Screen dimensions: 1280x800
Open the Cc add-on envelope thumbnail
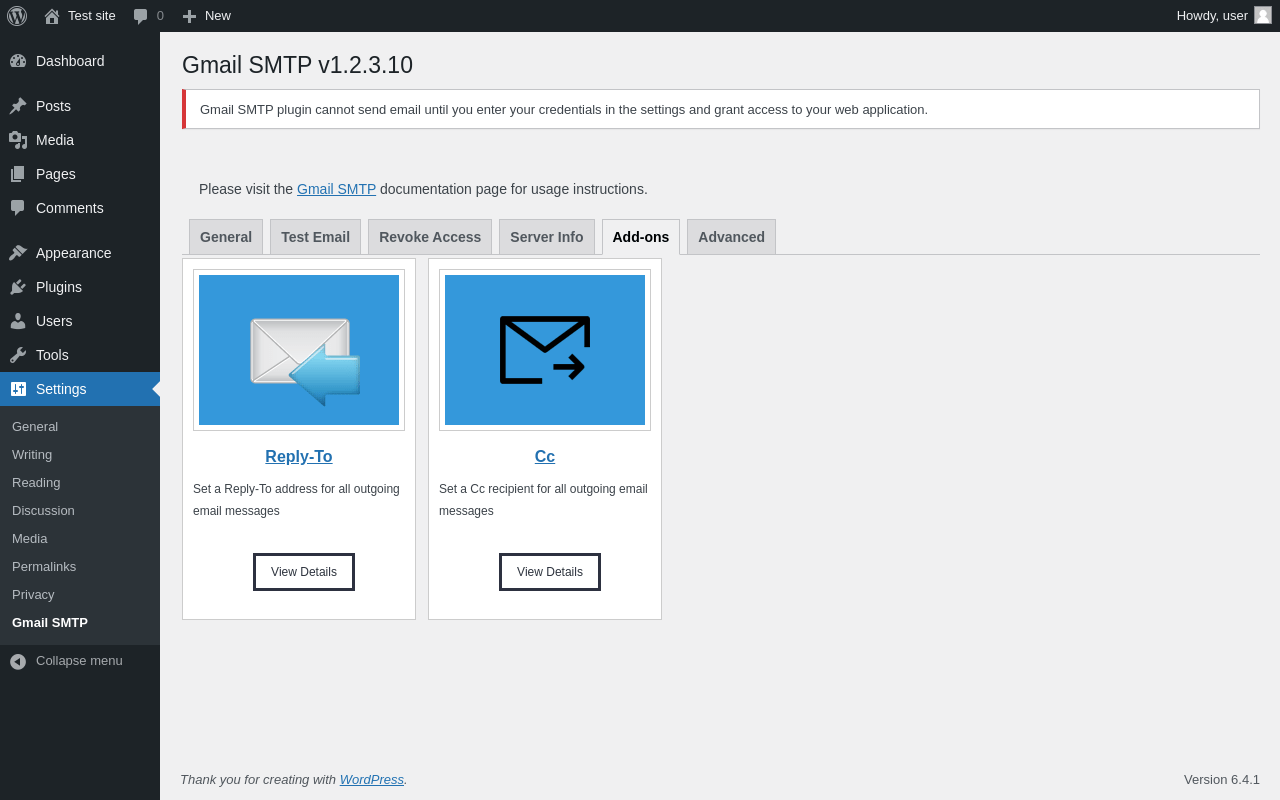coord(545,350)
